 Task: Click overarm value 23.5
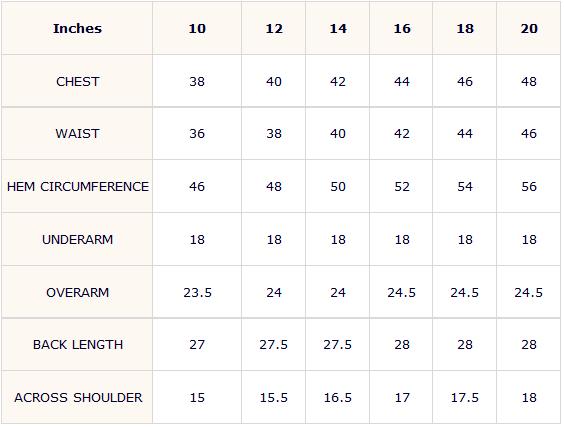[197, 292]
